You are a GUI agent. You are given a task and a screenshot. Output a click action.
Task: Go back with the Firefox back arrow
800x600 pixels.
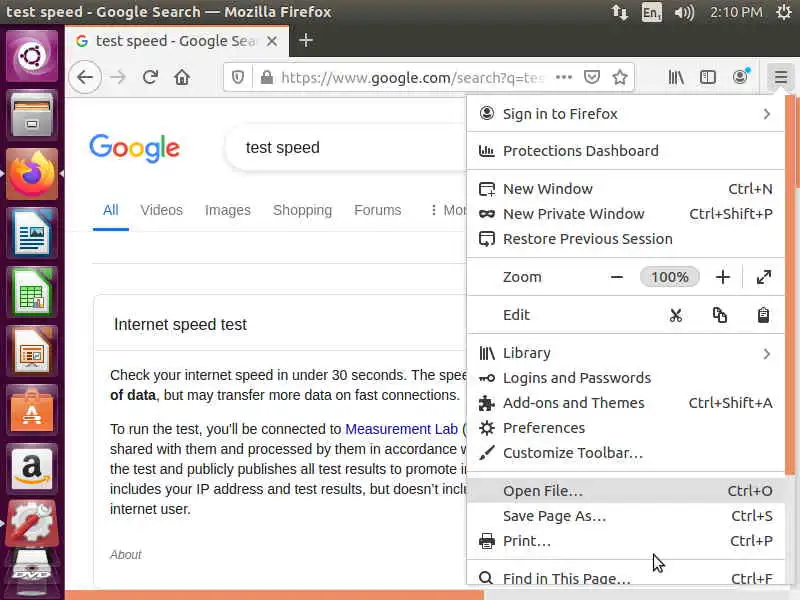pyautogui.click(x=85, y=77)
